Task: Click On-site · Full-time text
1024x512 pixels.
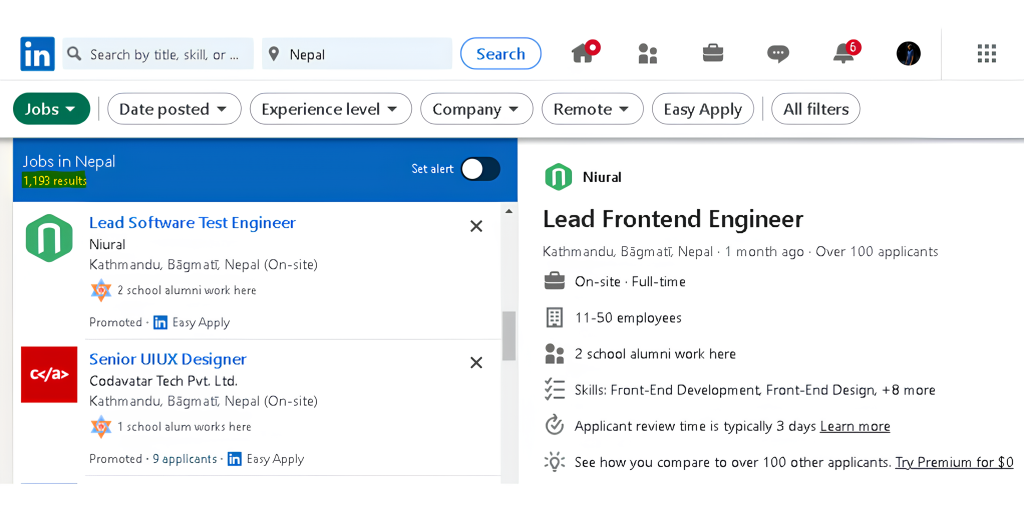Action: pyautogui.click(x=630, y=282)
